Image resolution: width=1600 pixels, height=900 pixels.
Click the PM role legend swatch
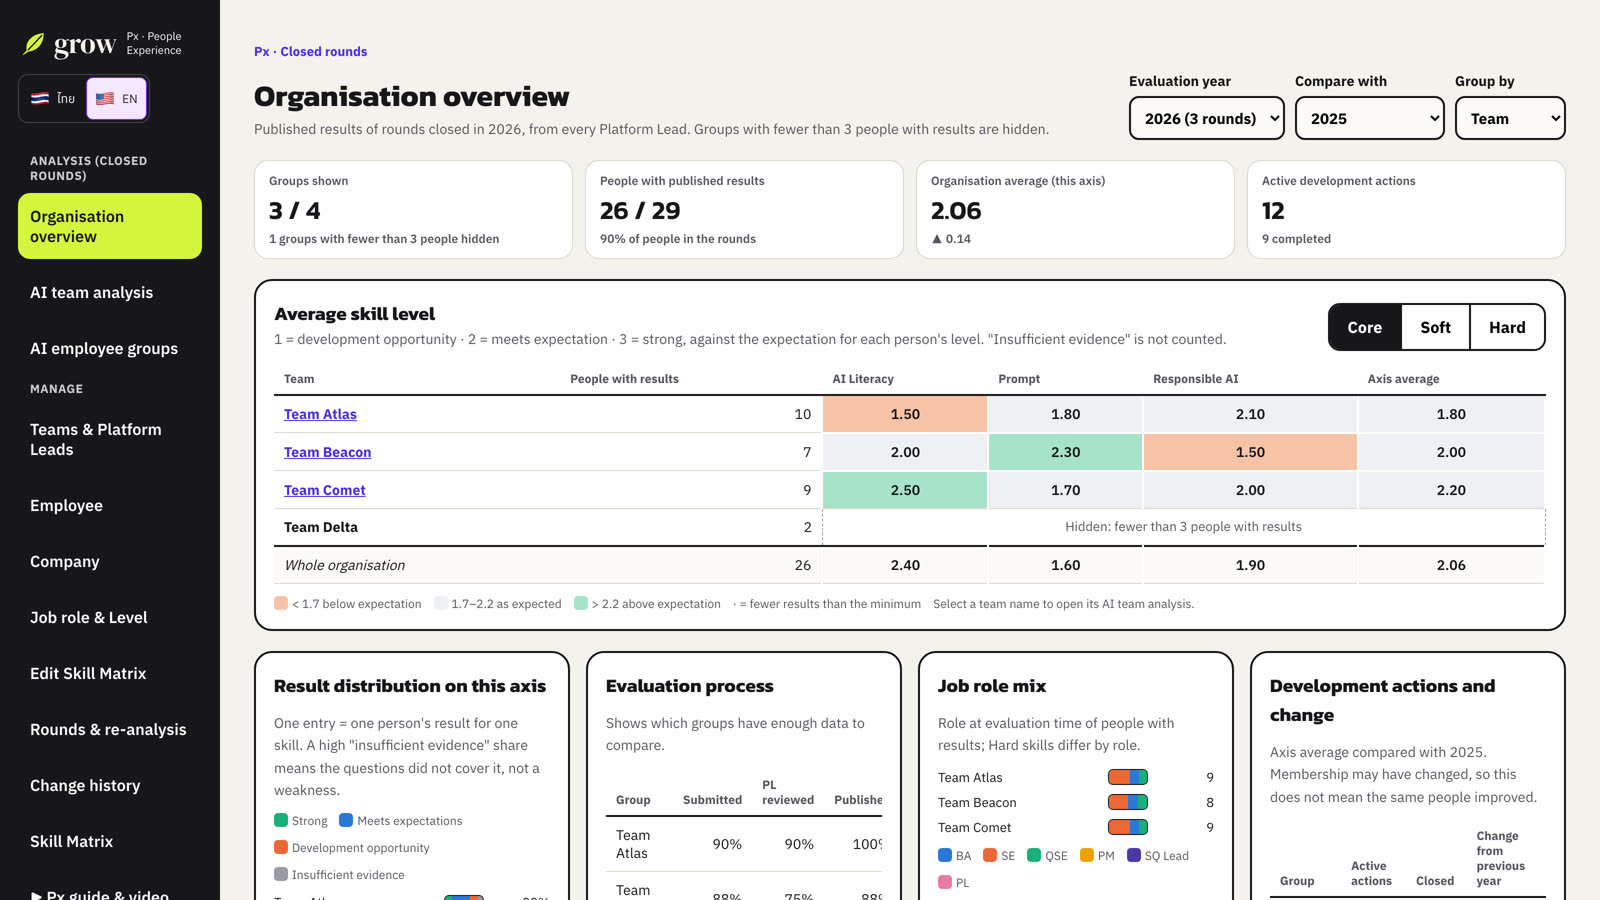1087,855
